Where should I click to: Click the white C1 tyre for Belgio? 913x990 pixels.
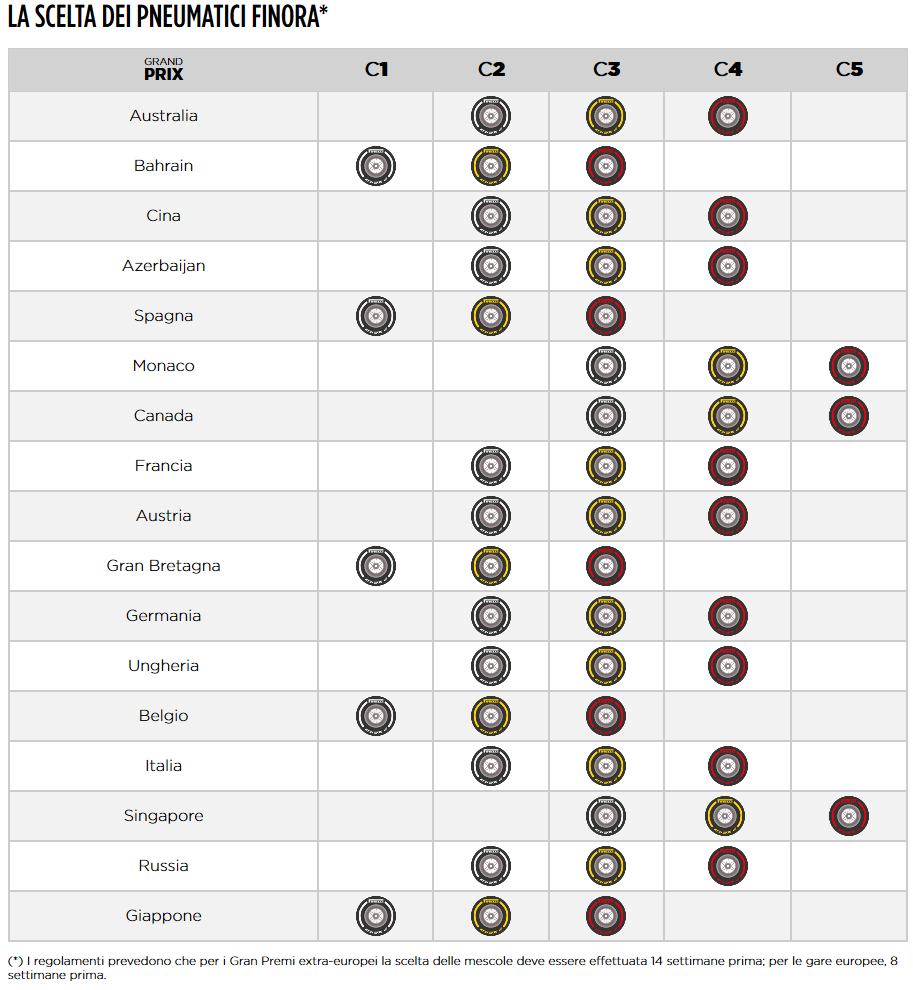376,716
